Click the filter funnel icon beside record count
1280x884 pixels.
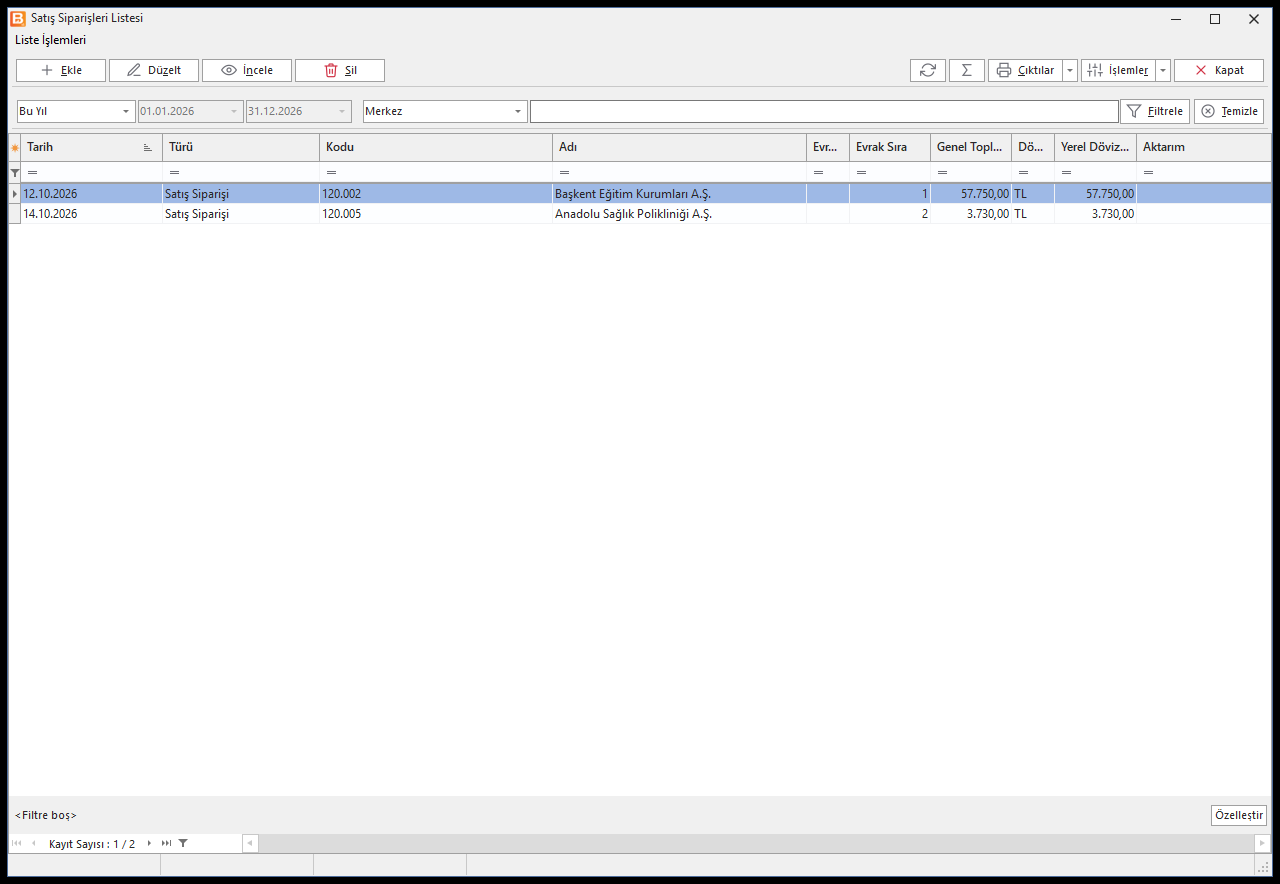183,843
